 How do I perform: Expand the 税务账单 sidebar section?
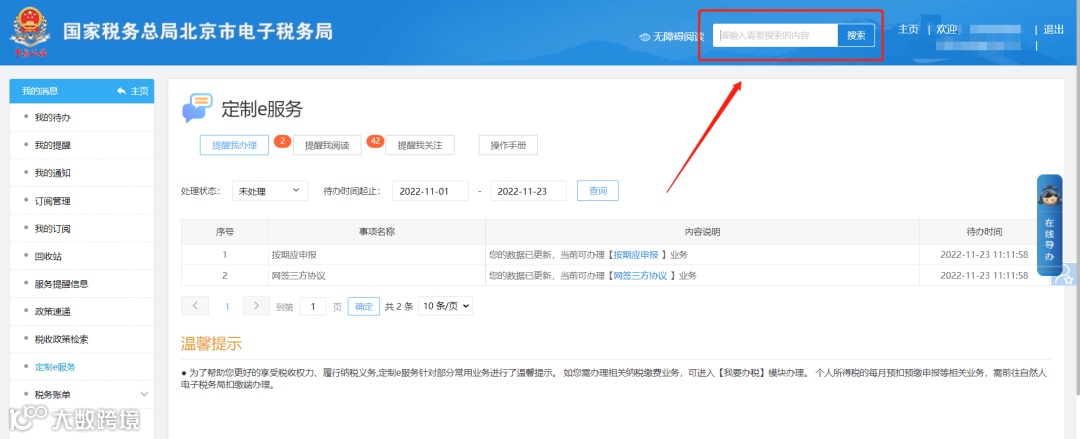coord(144,394)
